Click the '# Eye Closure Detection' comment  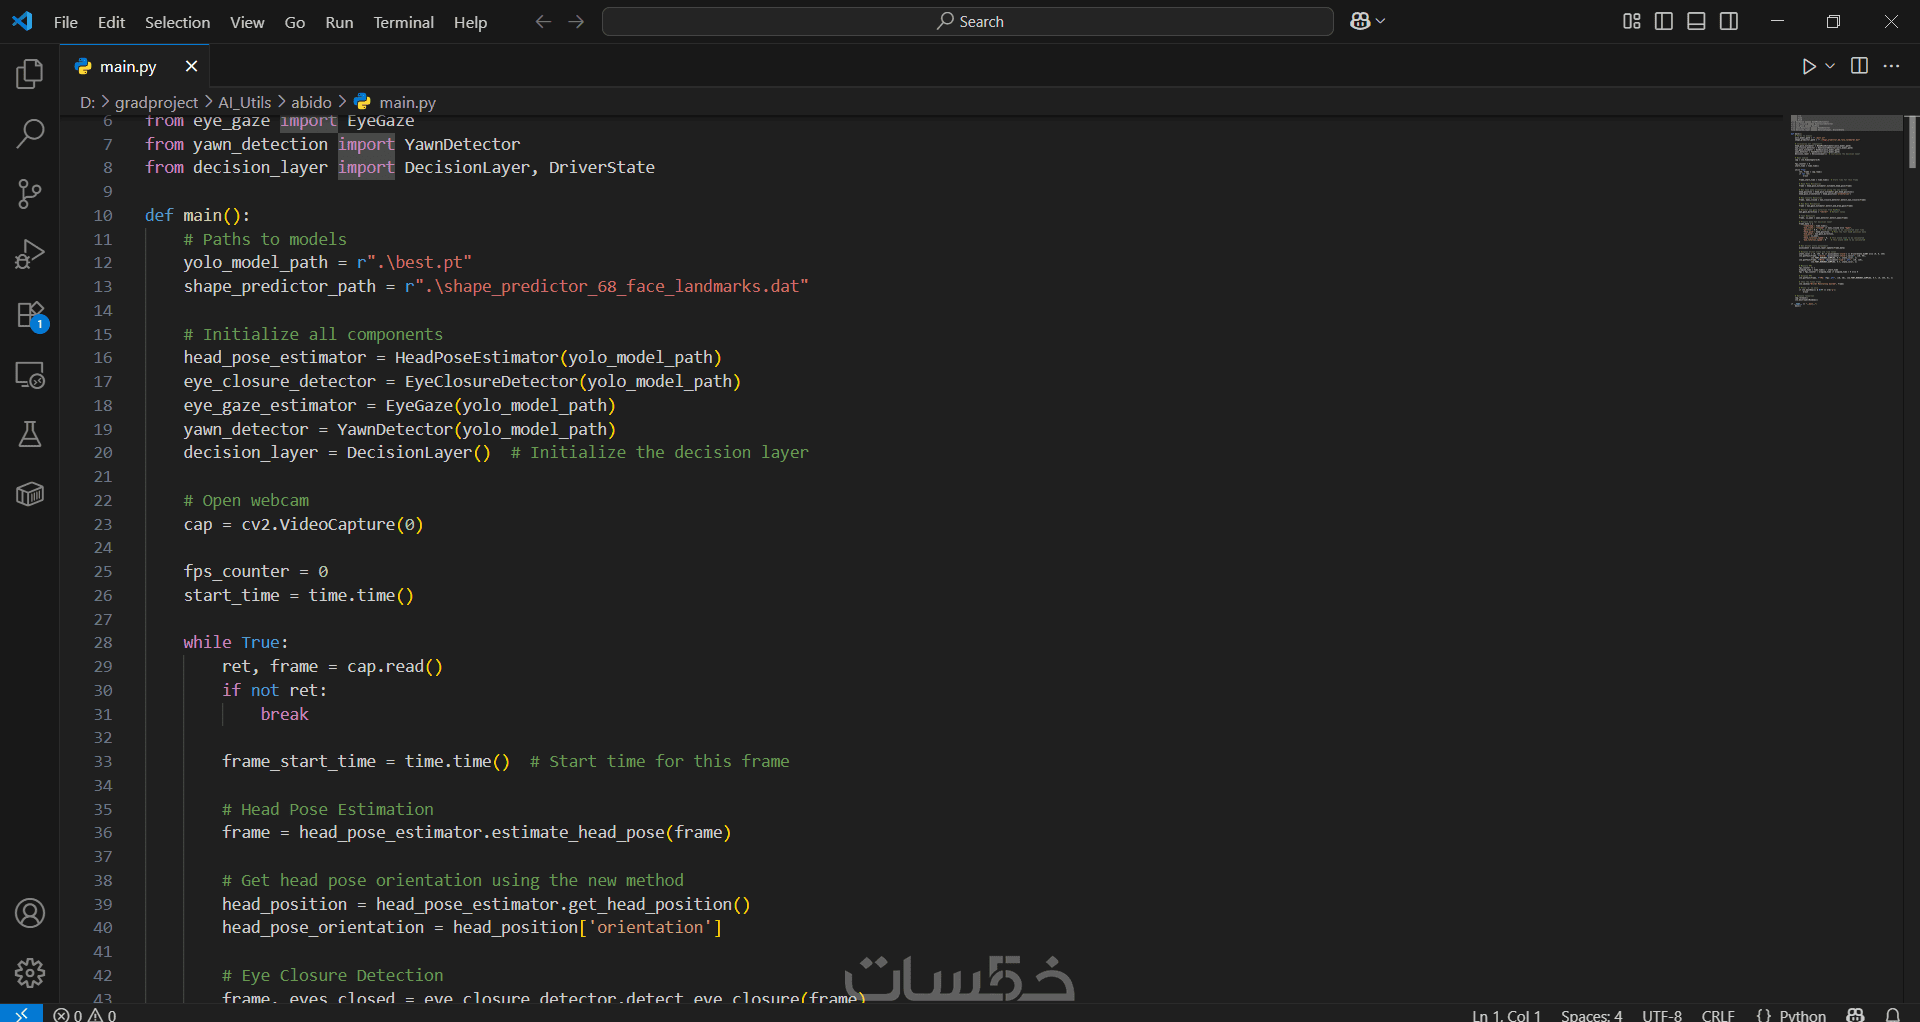pyautogui.click(x=332, y=975)
